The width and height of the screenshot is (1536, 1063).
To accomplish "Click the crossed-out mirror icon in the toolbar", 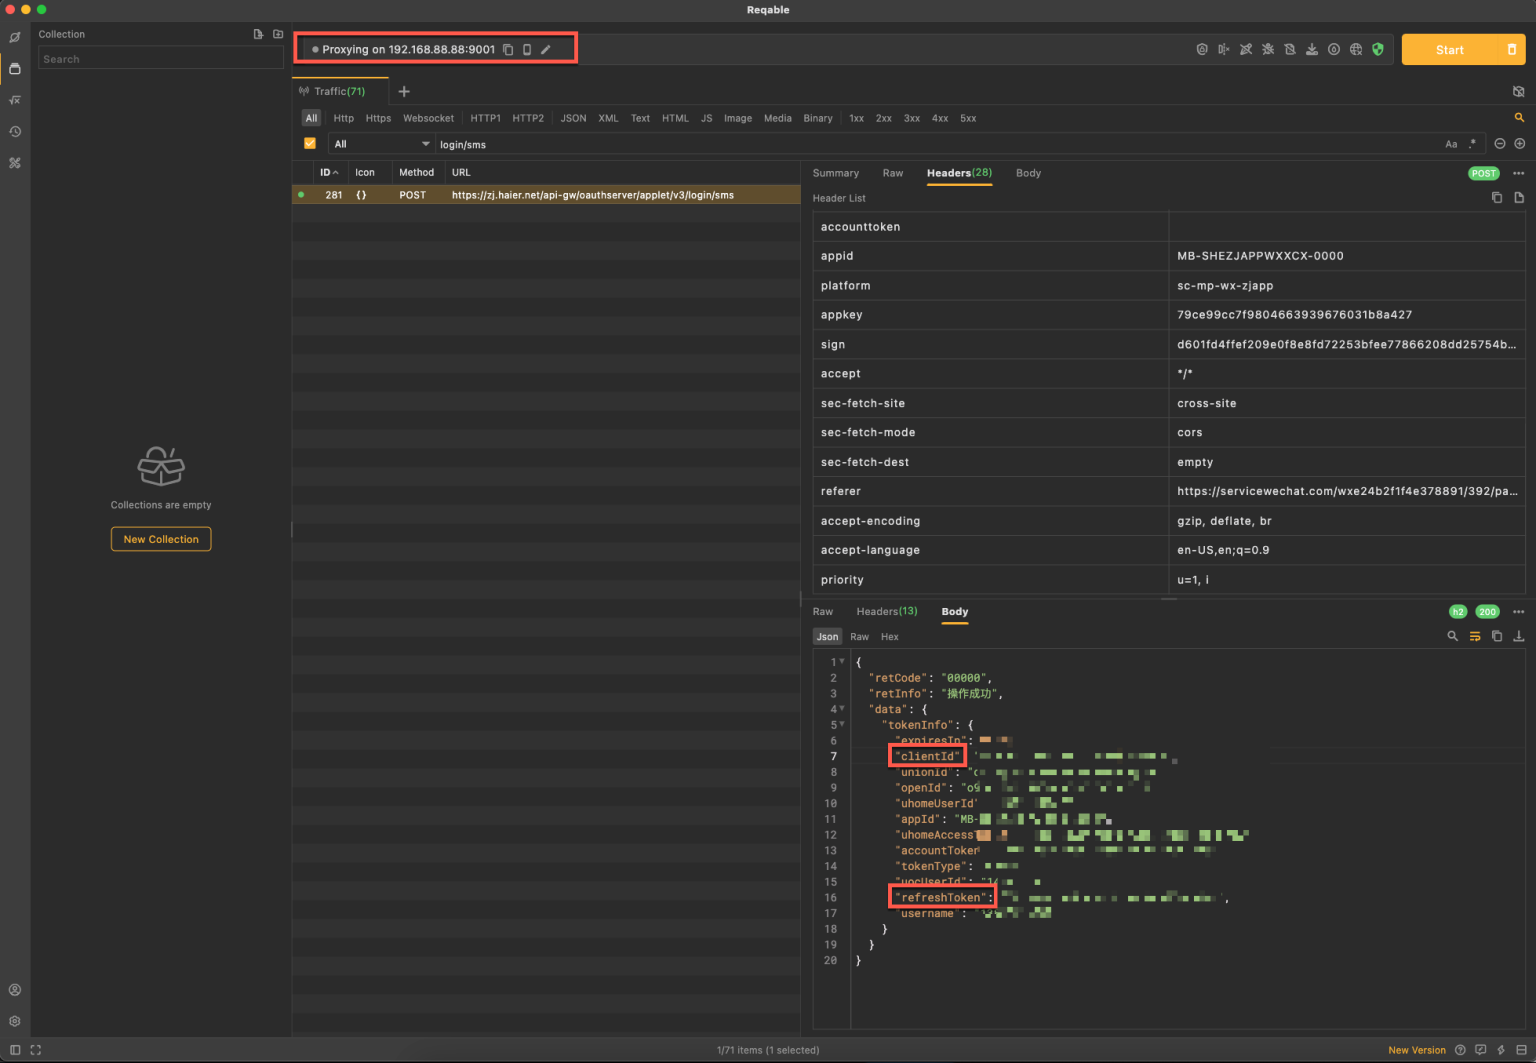I will [x=1224, y=49].
